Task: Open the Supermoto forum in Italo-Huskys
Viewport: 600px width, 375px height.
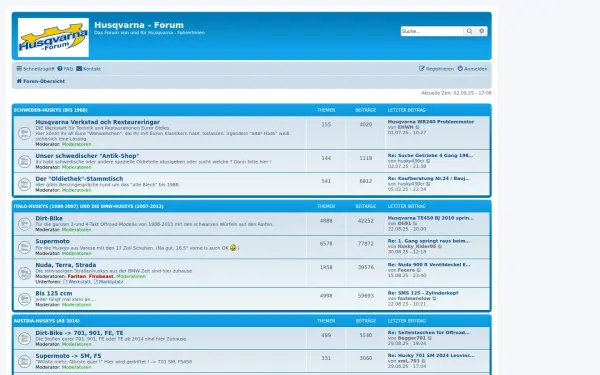Action: 52,241
